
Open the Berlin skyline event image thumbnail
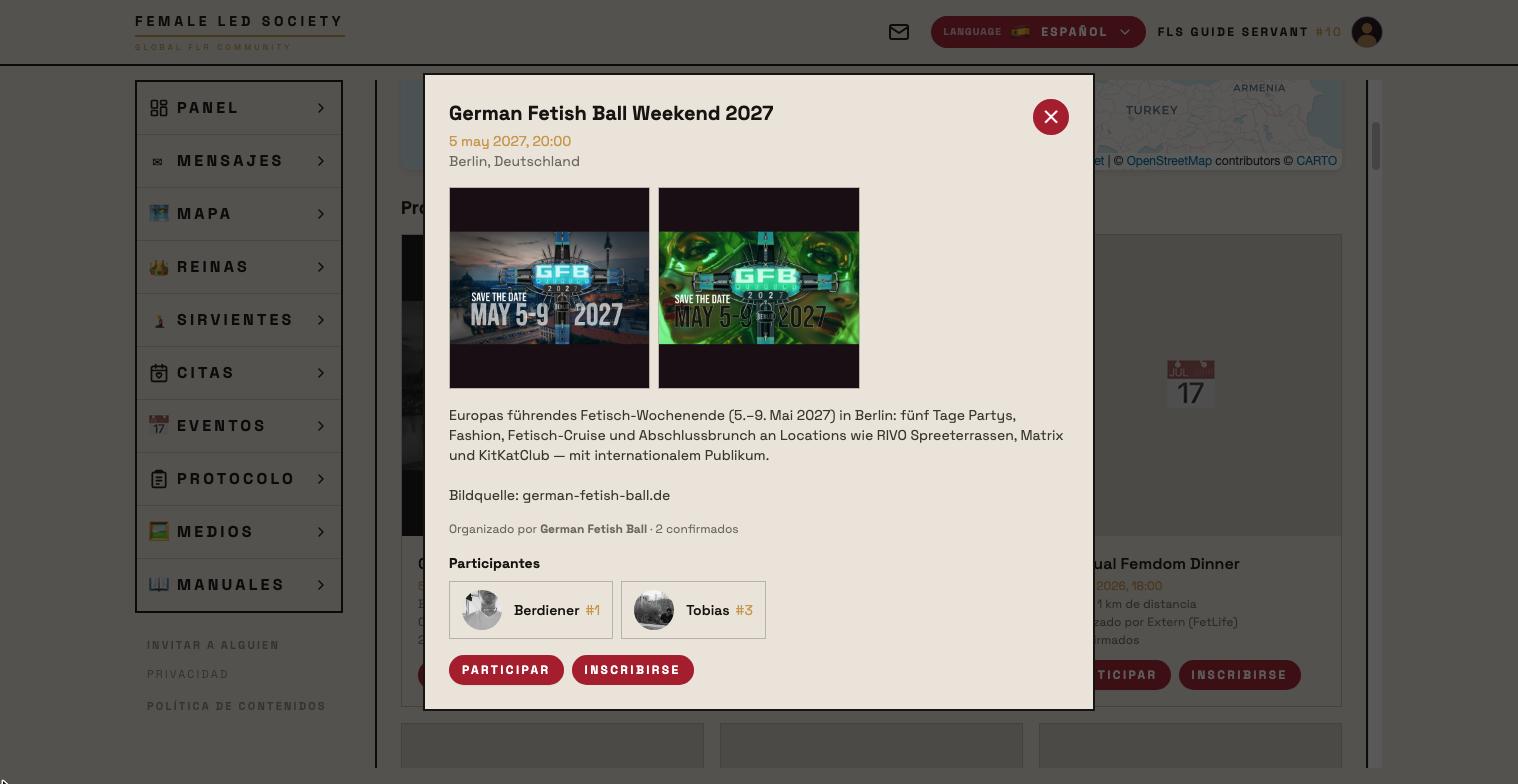pyautogui.click(x=549, y=288)
